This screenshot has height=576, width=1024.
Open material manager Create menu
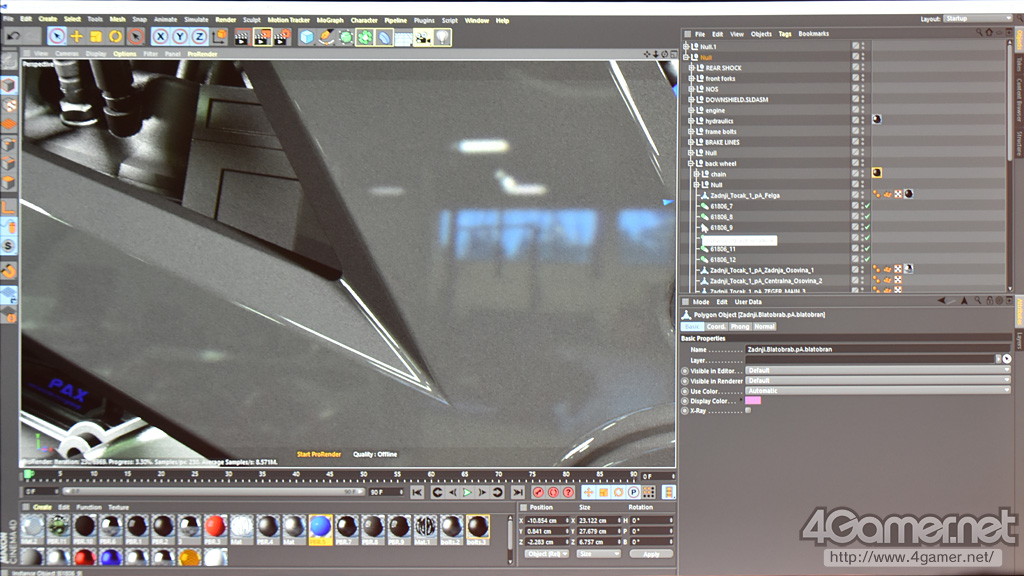click(42, 507)
